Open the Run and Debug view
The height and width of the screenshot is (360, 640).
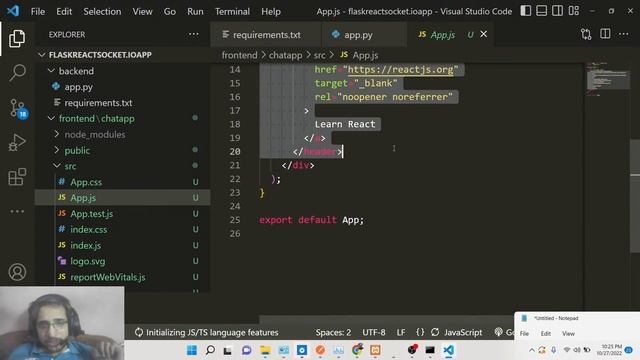[17, 142]
